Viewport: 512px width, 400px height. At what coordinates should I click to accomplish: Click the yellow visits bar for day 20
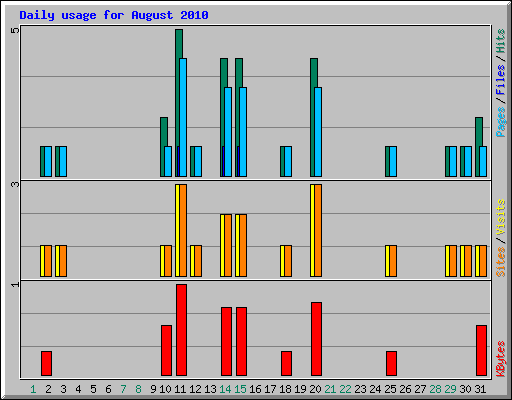312,230
